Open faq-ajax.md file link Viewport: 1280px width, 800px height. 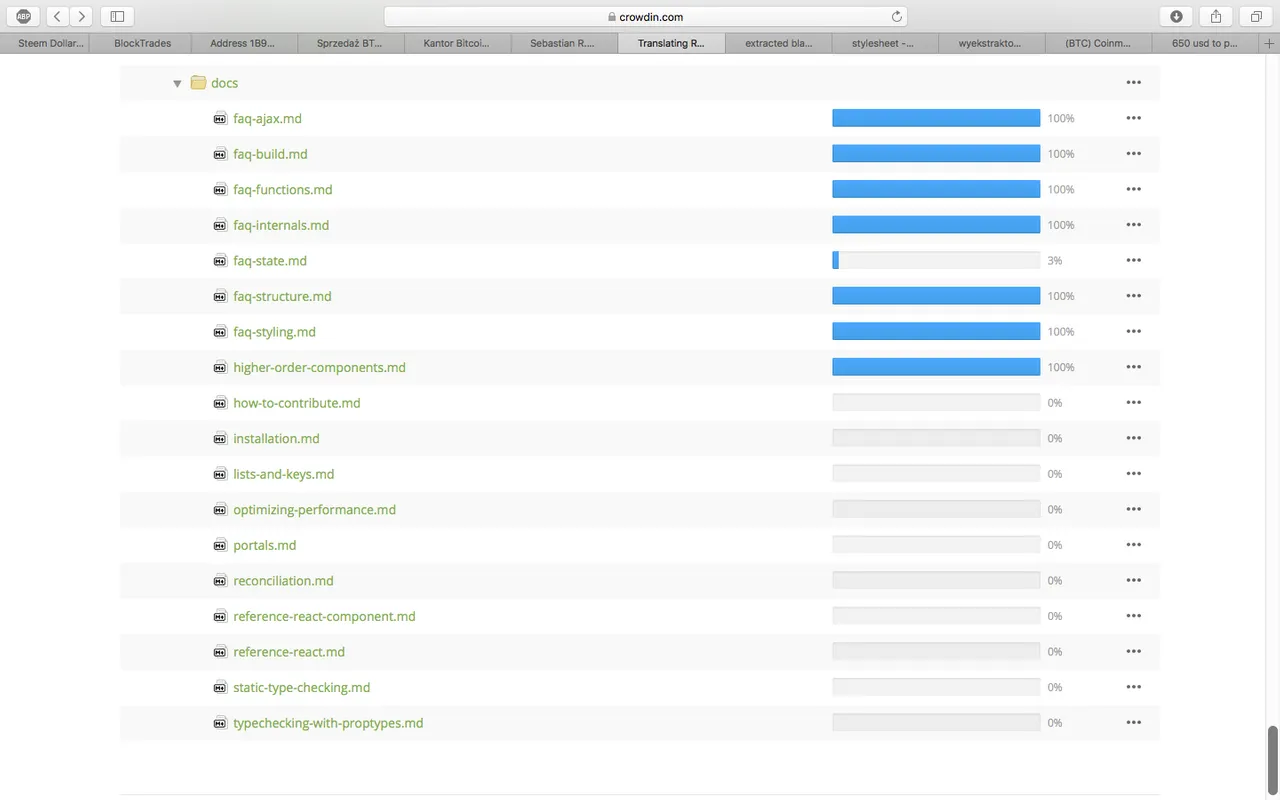click(267, 118)
